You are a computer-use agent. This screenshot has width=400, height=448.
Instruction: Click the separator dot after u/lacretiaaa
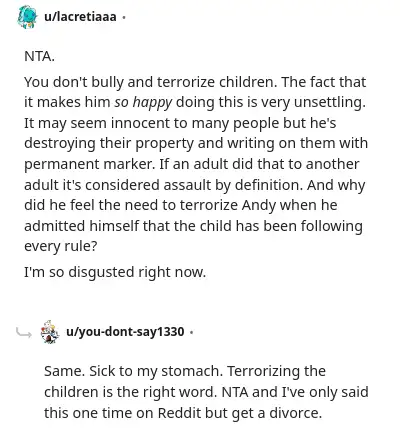(x=124, y=17)
